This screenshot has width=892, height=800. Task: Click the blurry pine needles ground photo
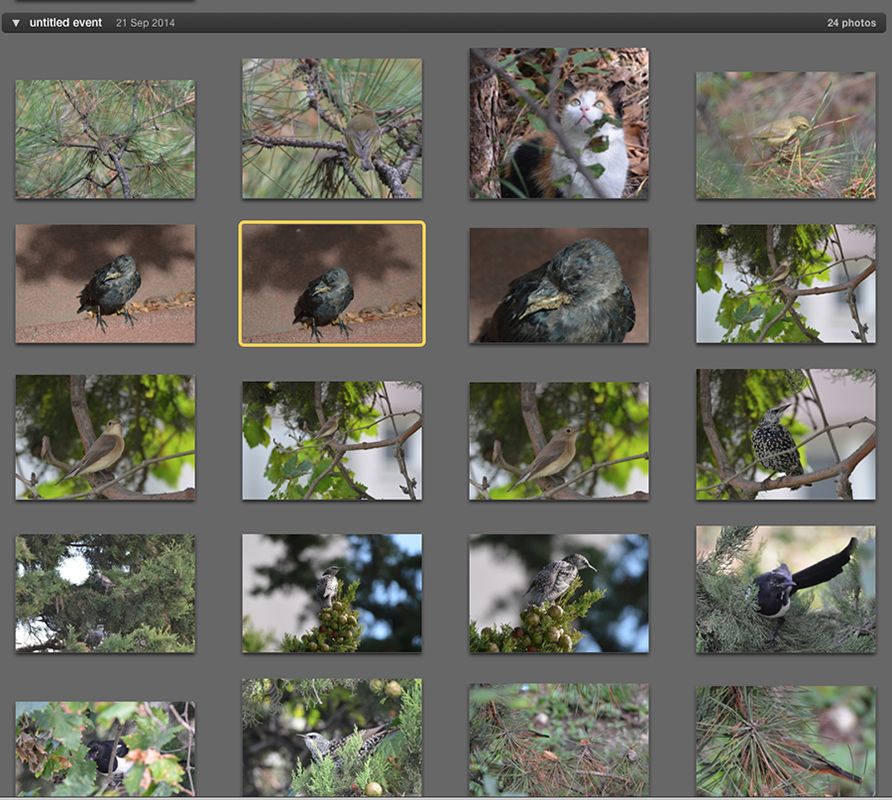559,741
